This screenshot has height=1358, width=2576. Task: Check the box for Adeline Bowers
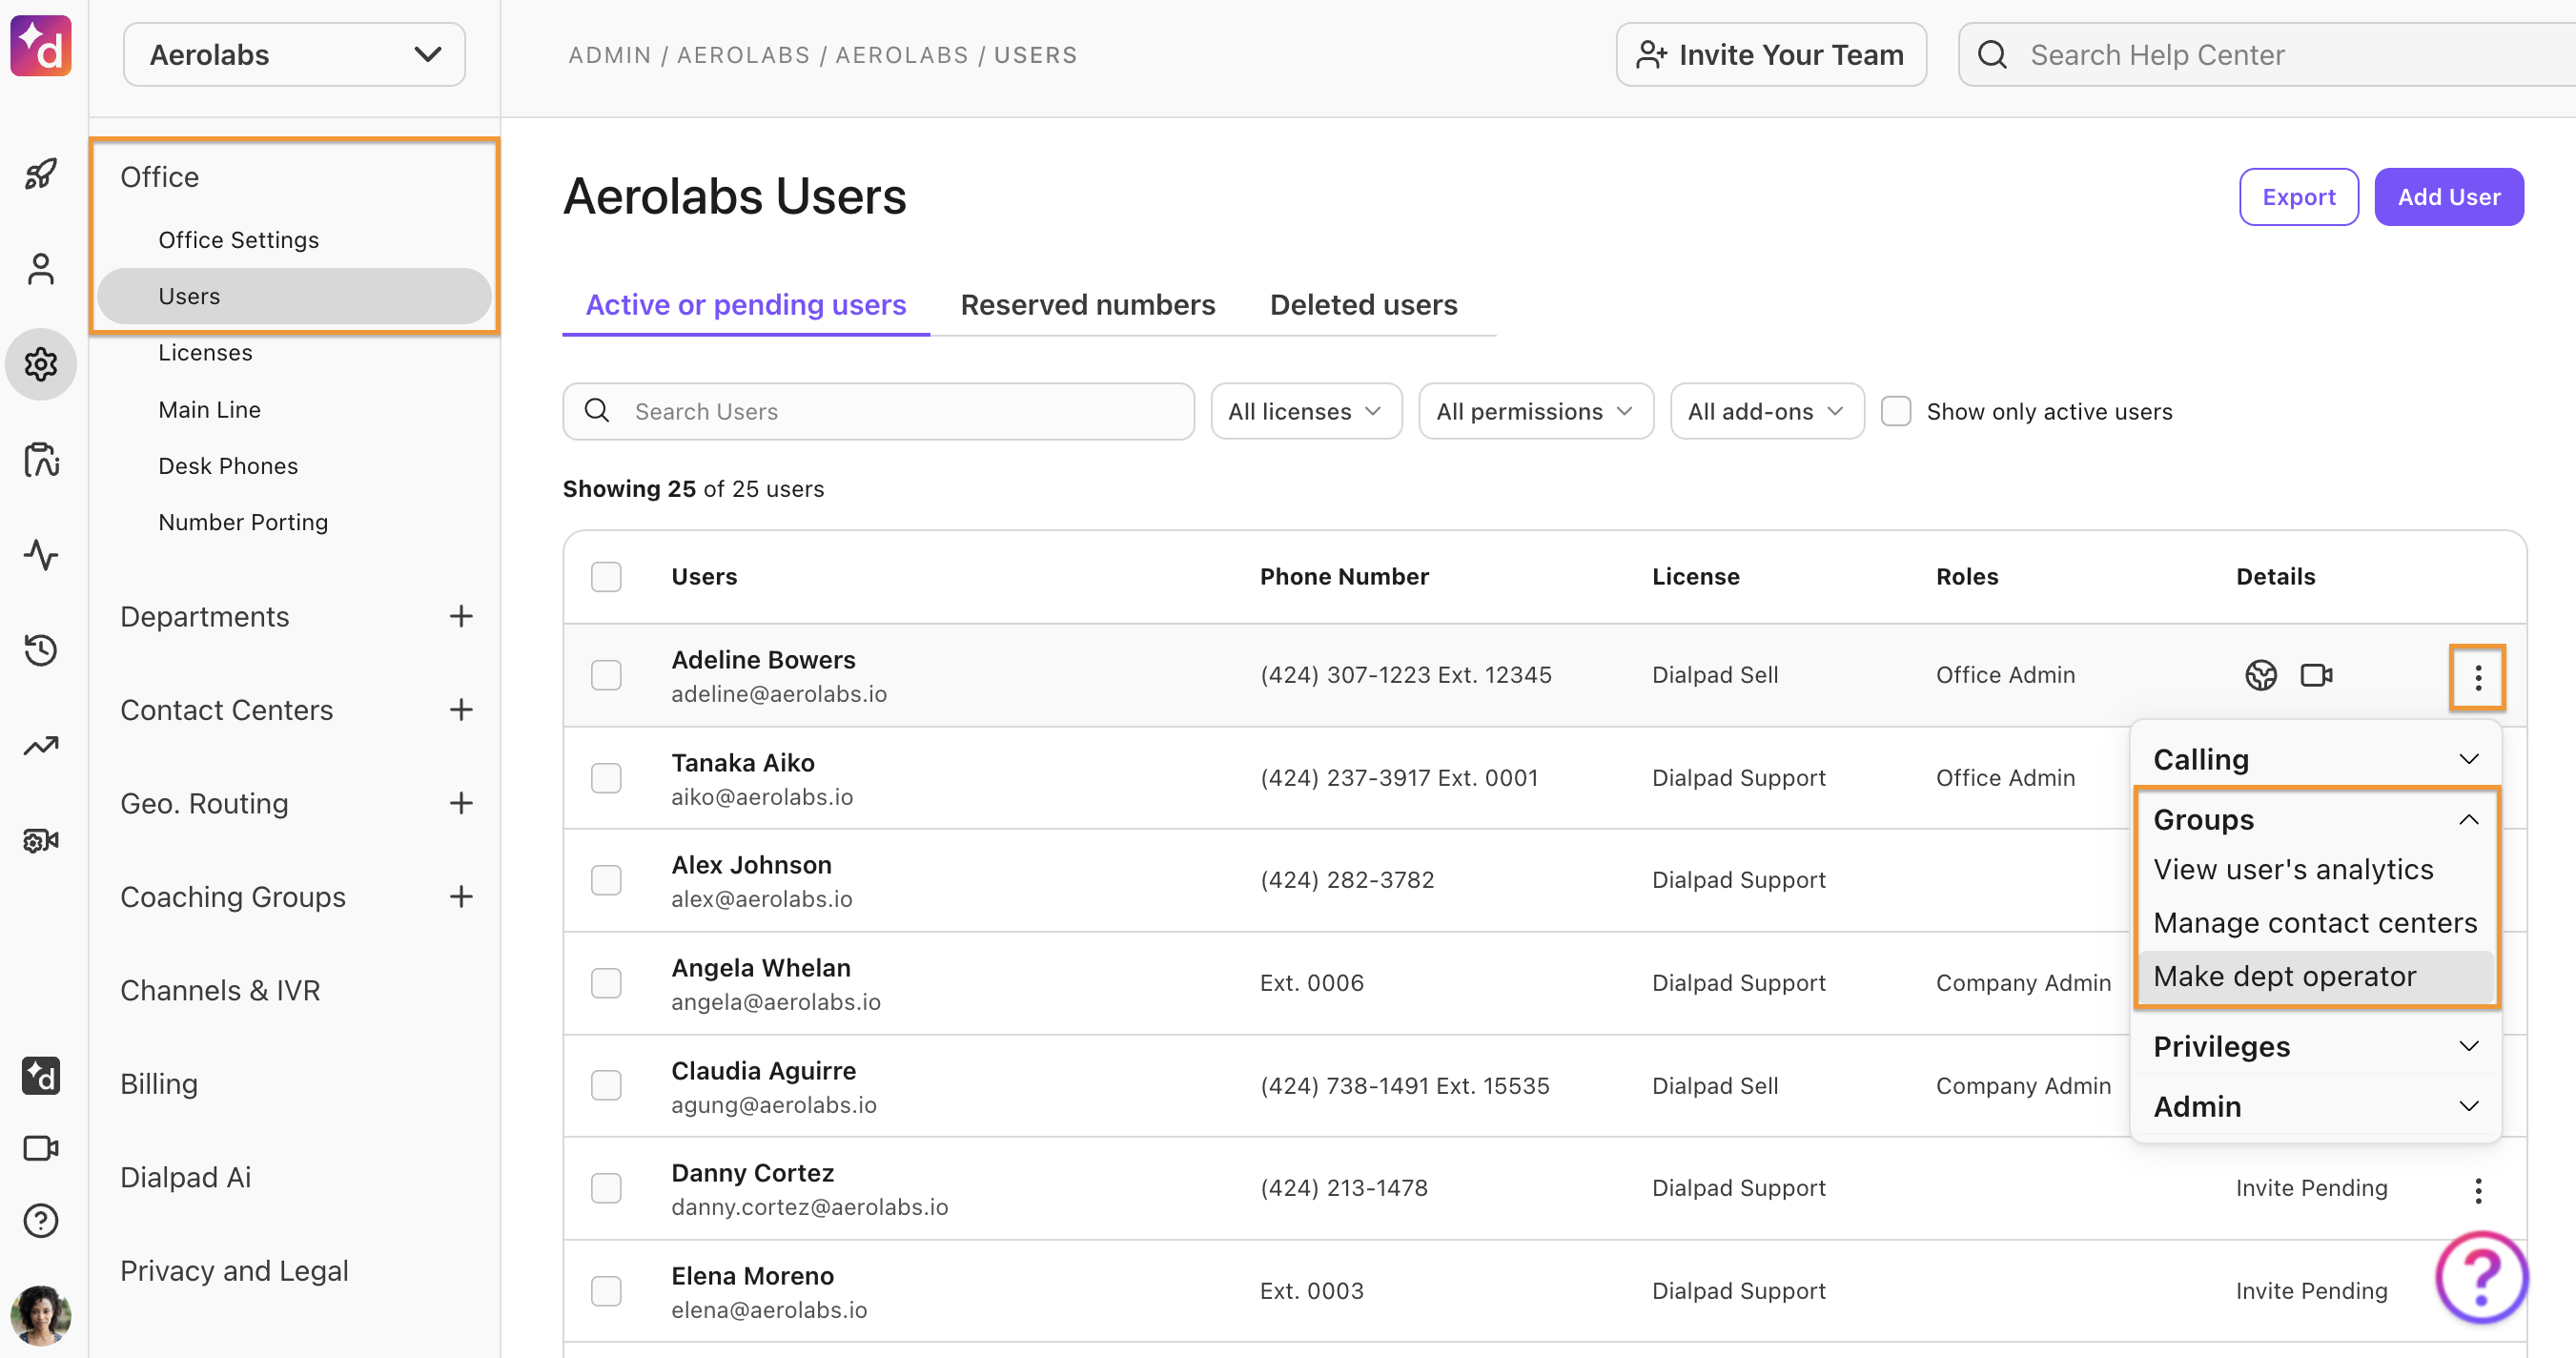pos(606,675)
